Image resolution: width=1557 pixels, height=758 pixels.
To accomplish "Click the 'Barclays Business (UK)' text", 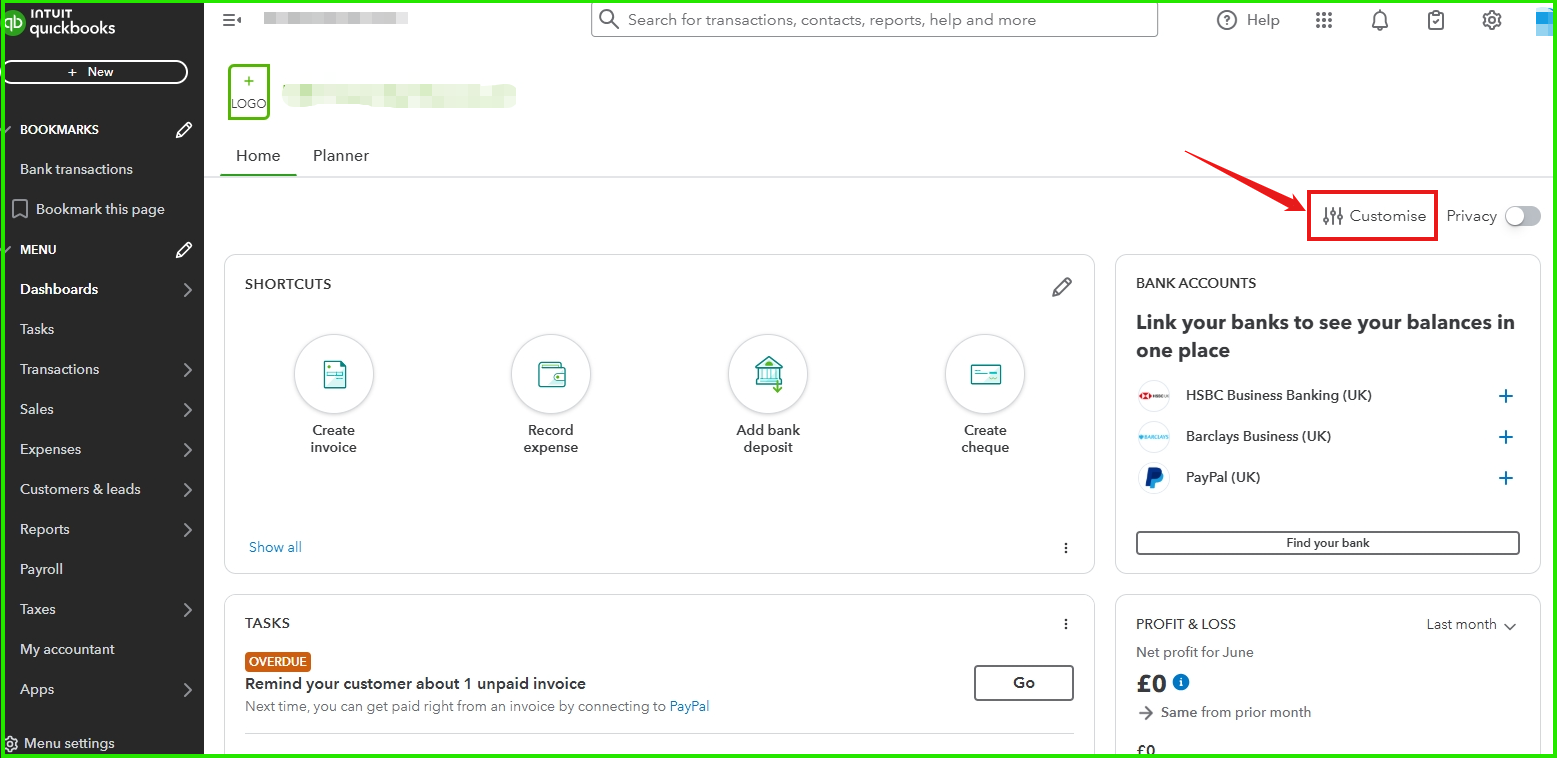I will [1258, 437].
